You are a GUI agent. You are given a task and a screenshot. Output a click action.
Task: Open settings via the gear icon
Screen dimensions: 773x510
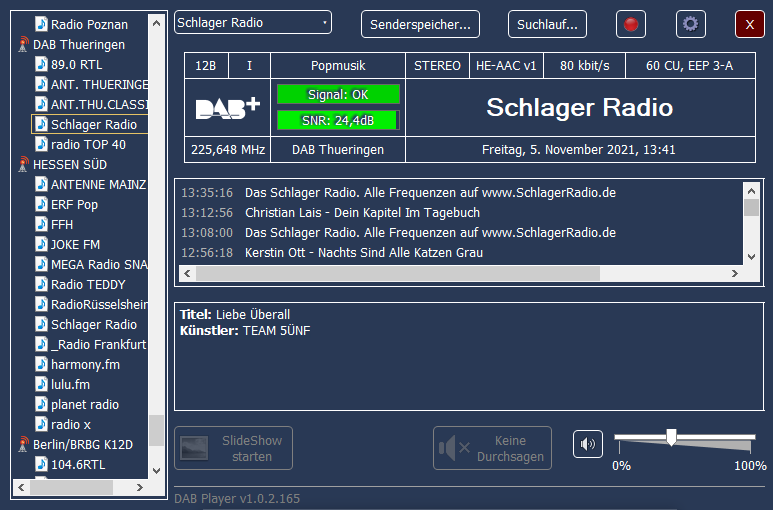pyautogui.click(x=691, y=24)
